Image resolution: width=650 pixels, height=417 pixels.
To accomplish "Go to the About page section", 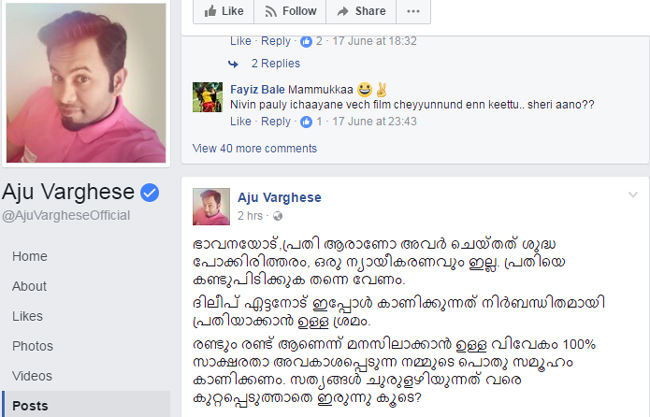I will point(29,286).
